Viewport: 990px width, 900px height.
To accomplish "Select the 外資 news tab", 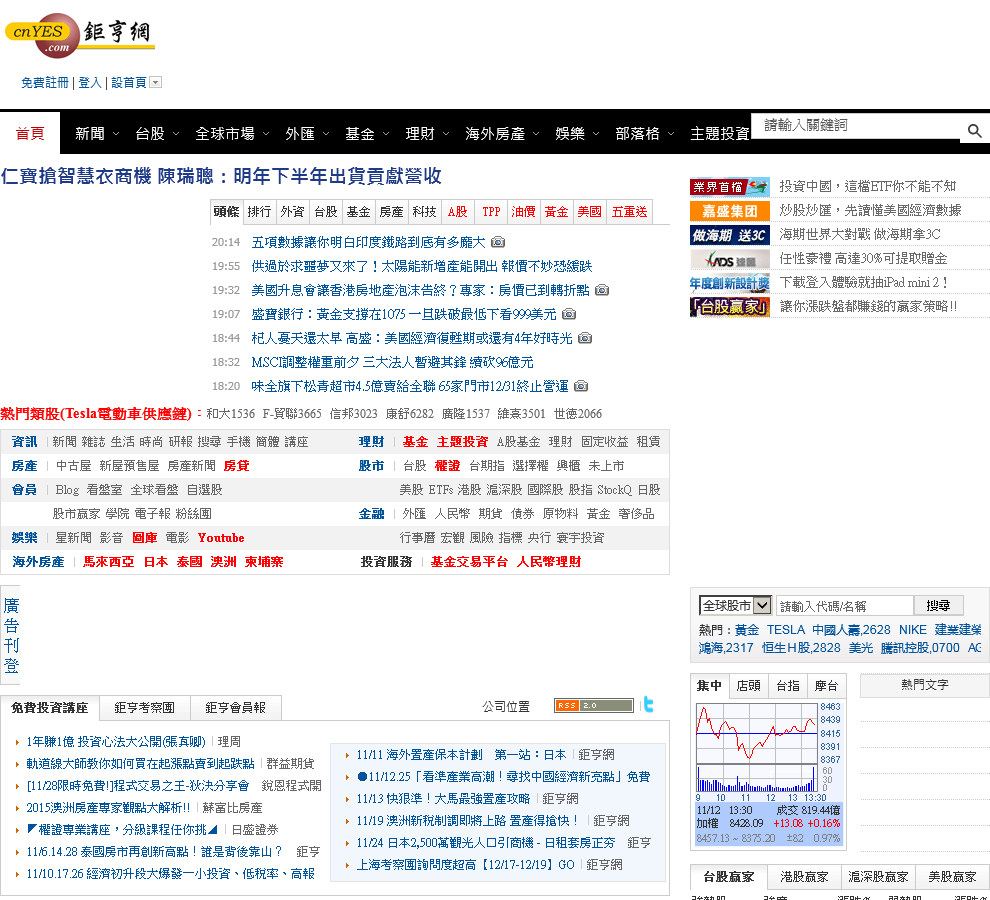I will (292, 212).
